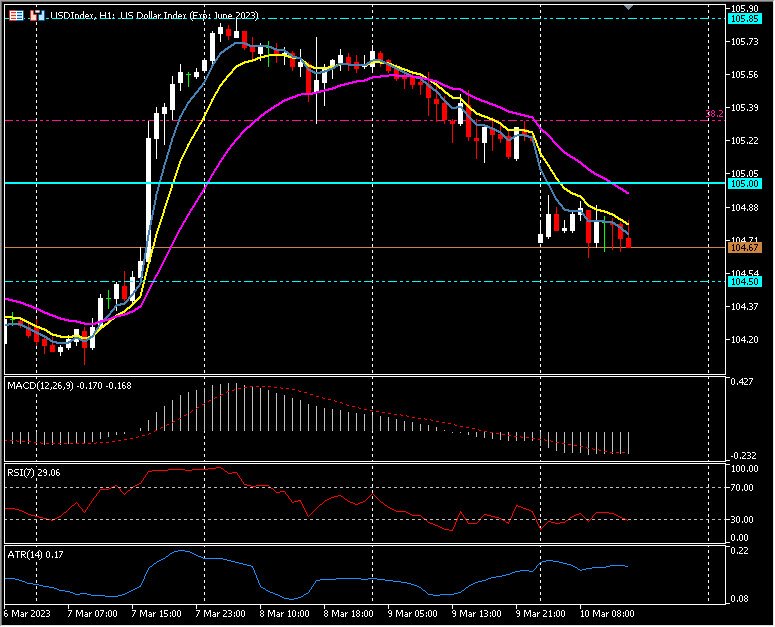Click the MACD scale value 0.427
775x627 pixels.
tap(743, 382)
